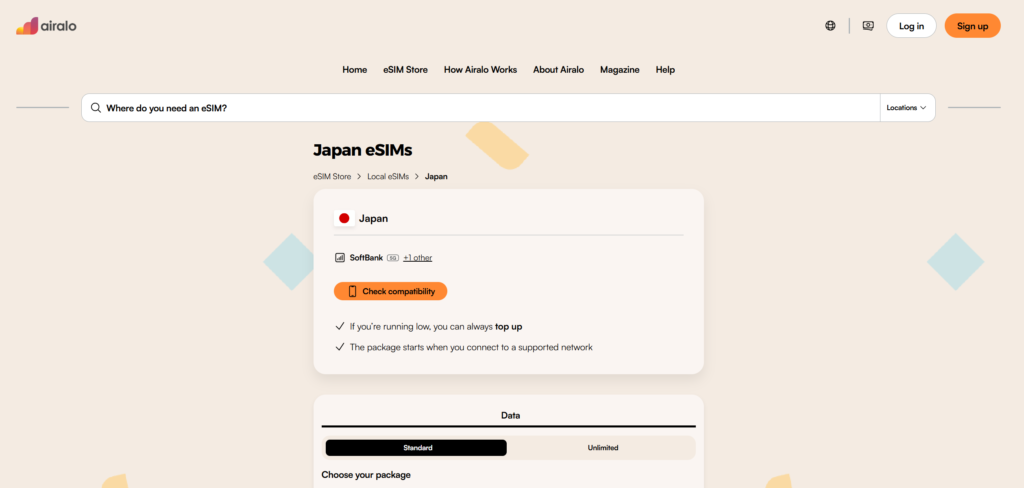The image size is (1024, 488).
Task: Click the Japan flag icon
Action: pos(344,218)
